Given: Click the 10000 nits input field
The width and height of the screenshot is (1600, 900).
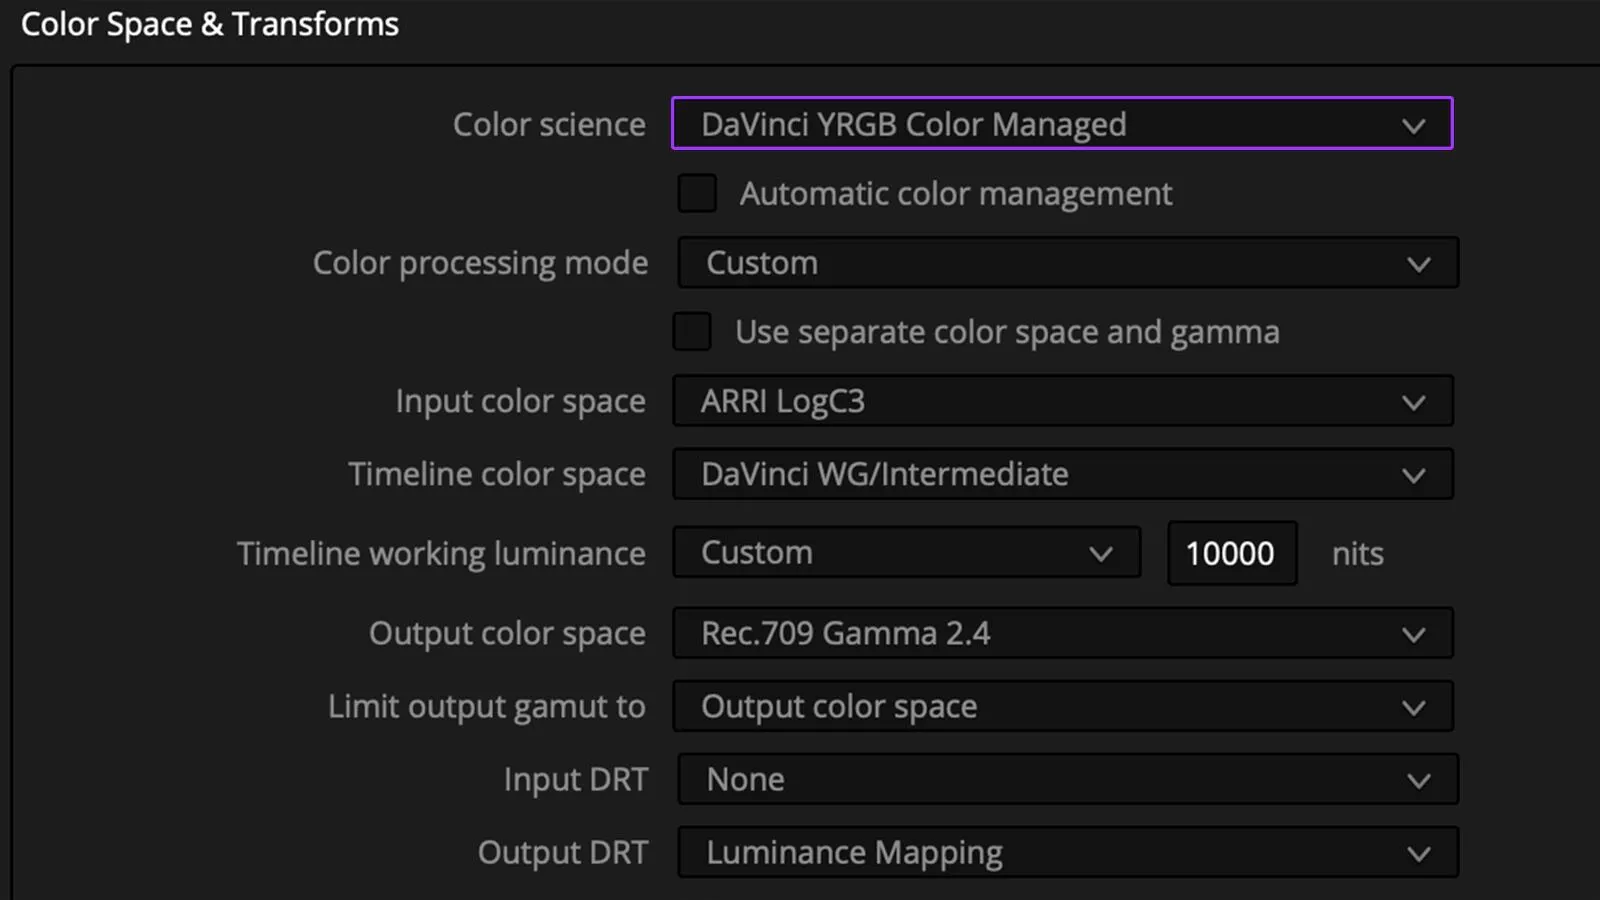Looking at the screenshot, I should (x=1232, y=553).
